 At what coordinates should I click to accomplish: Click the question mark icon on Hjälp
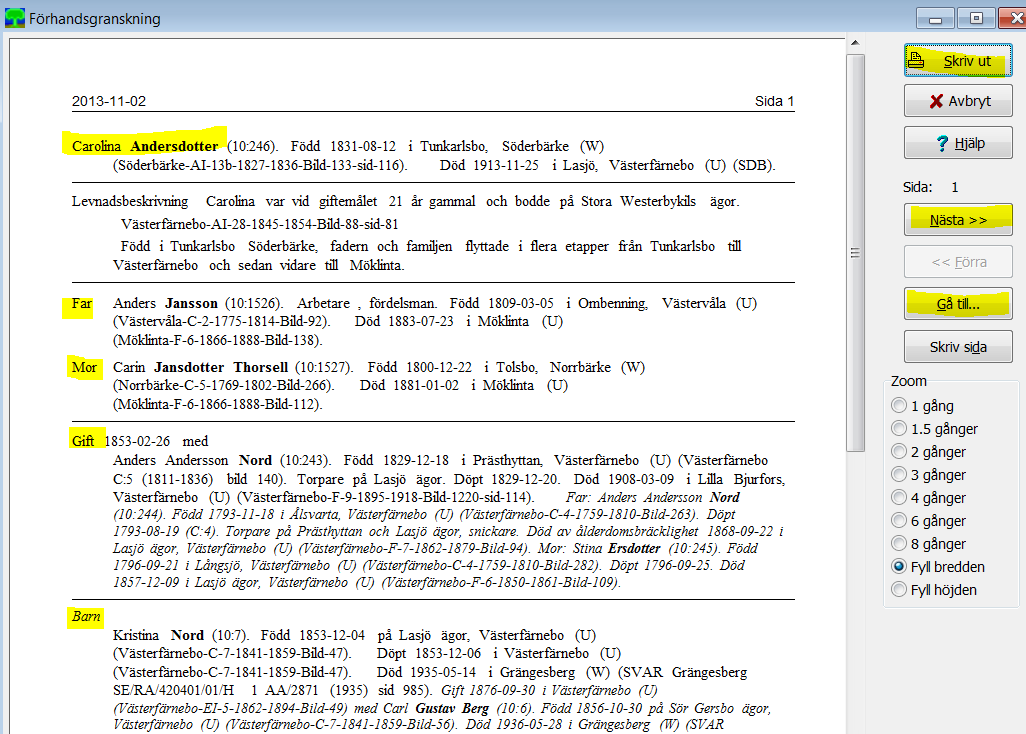pos(942,143)
